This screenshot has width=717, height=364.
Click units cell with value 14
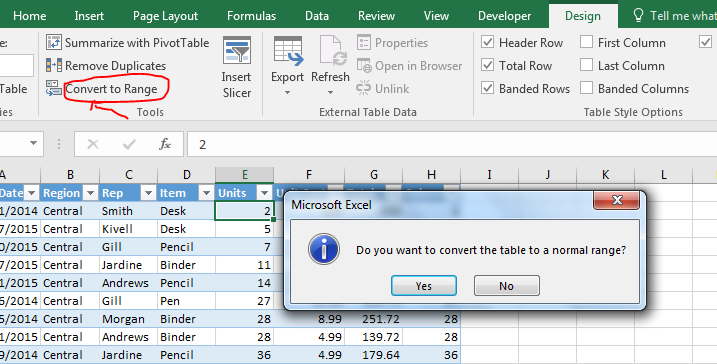coord(245,283)
